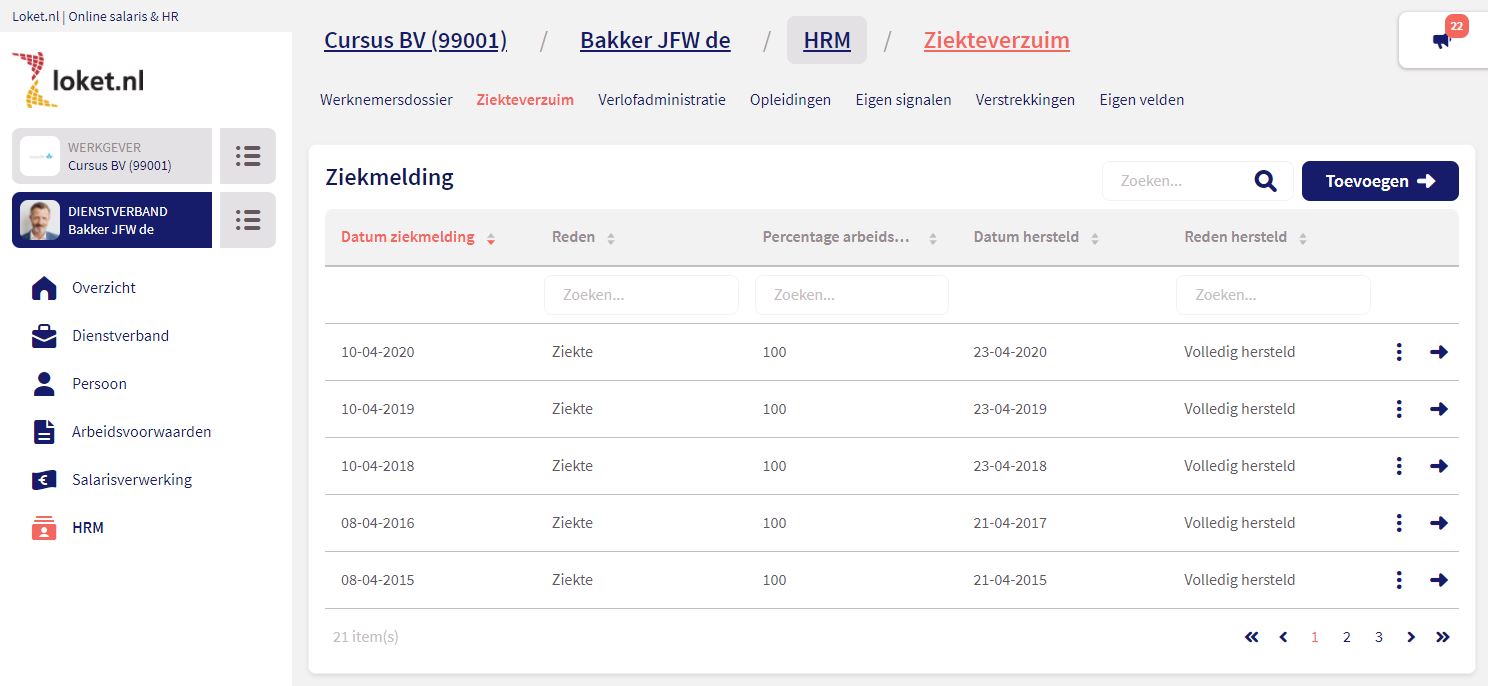
Task: Open three-dot menu for 08-04-2015 sick report
Action: (x=1399, y=580)
